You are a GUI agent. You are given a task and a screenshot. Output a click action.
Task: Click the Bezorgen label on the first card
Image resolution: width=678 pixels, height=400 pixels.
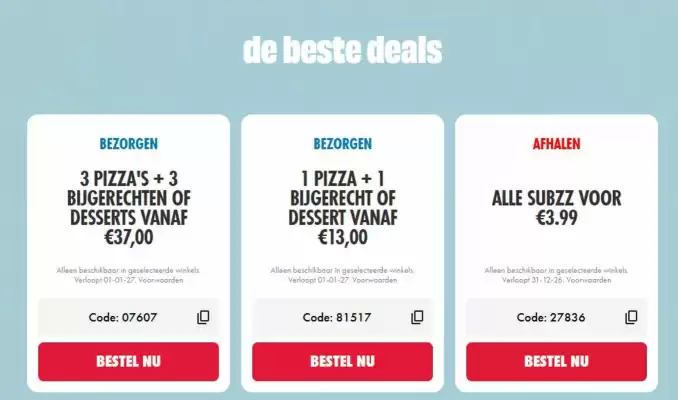point(128,144)
